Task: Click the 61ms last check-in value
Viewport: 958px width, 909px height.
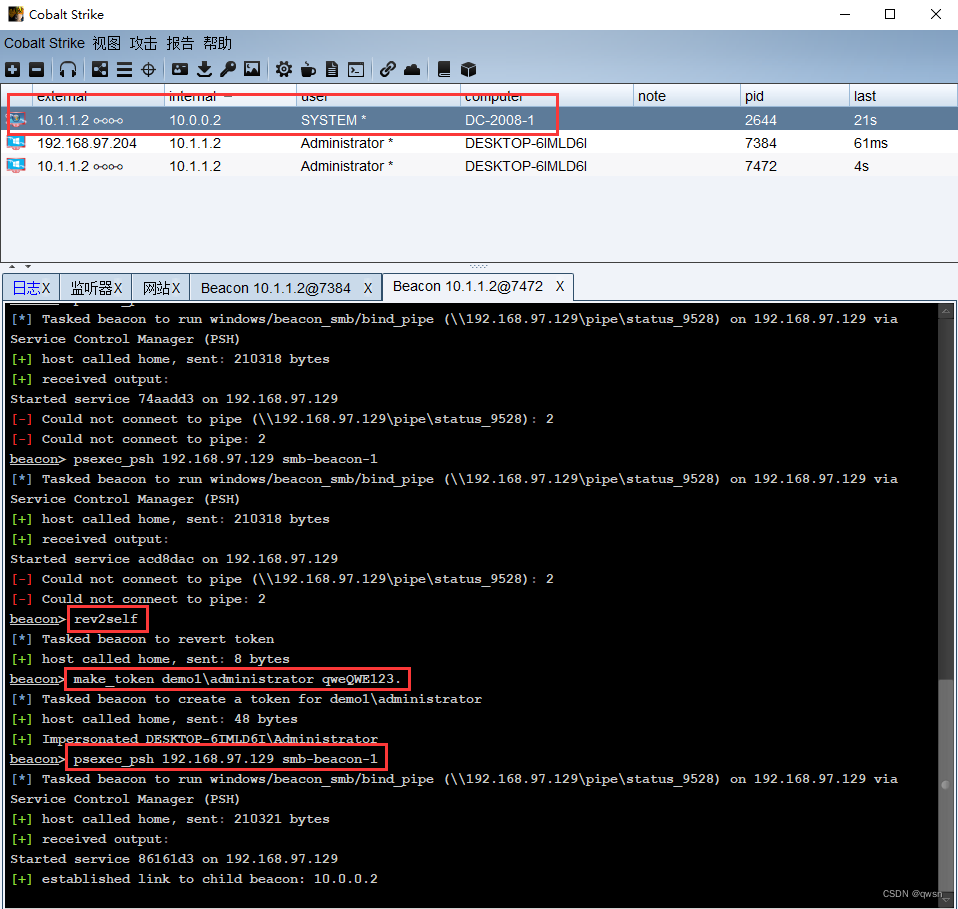Action: [x=871, y=144]
